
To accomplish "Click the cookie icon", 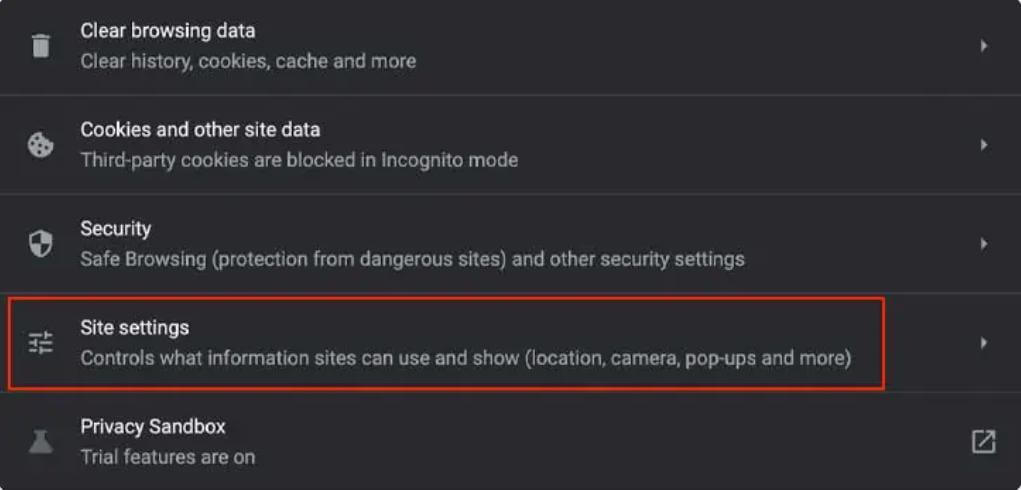I will coord(41,145).
